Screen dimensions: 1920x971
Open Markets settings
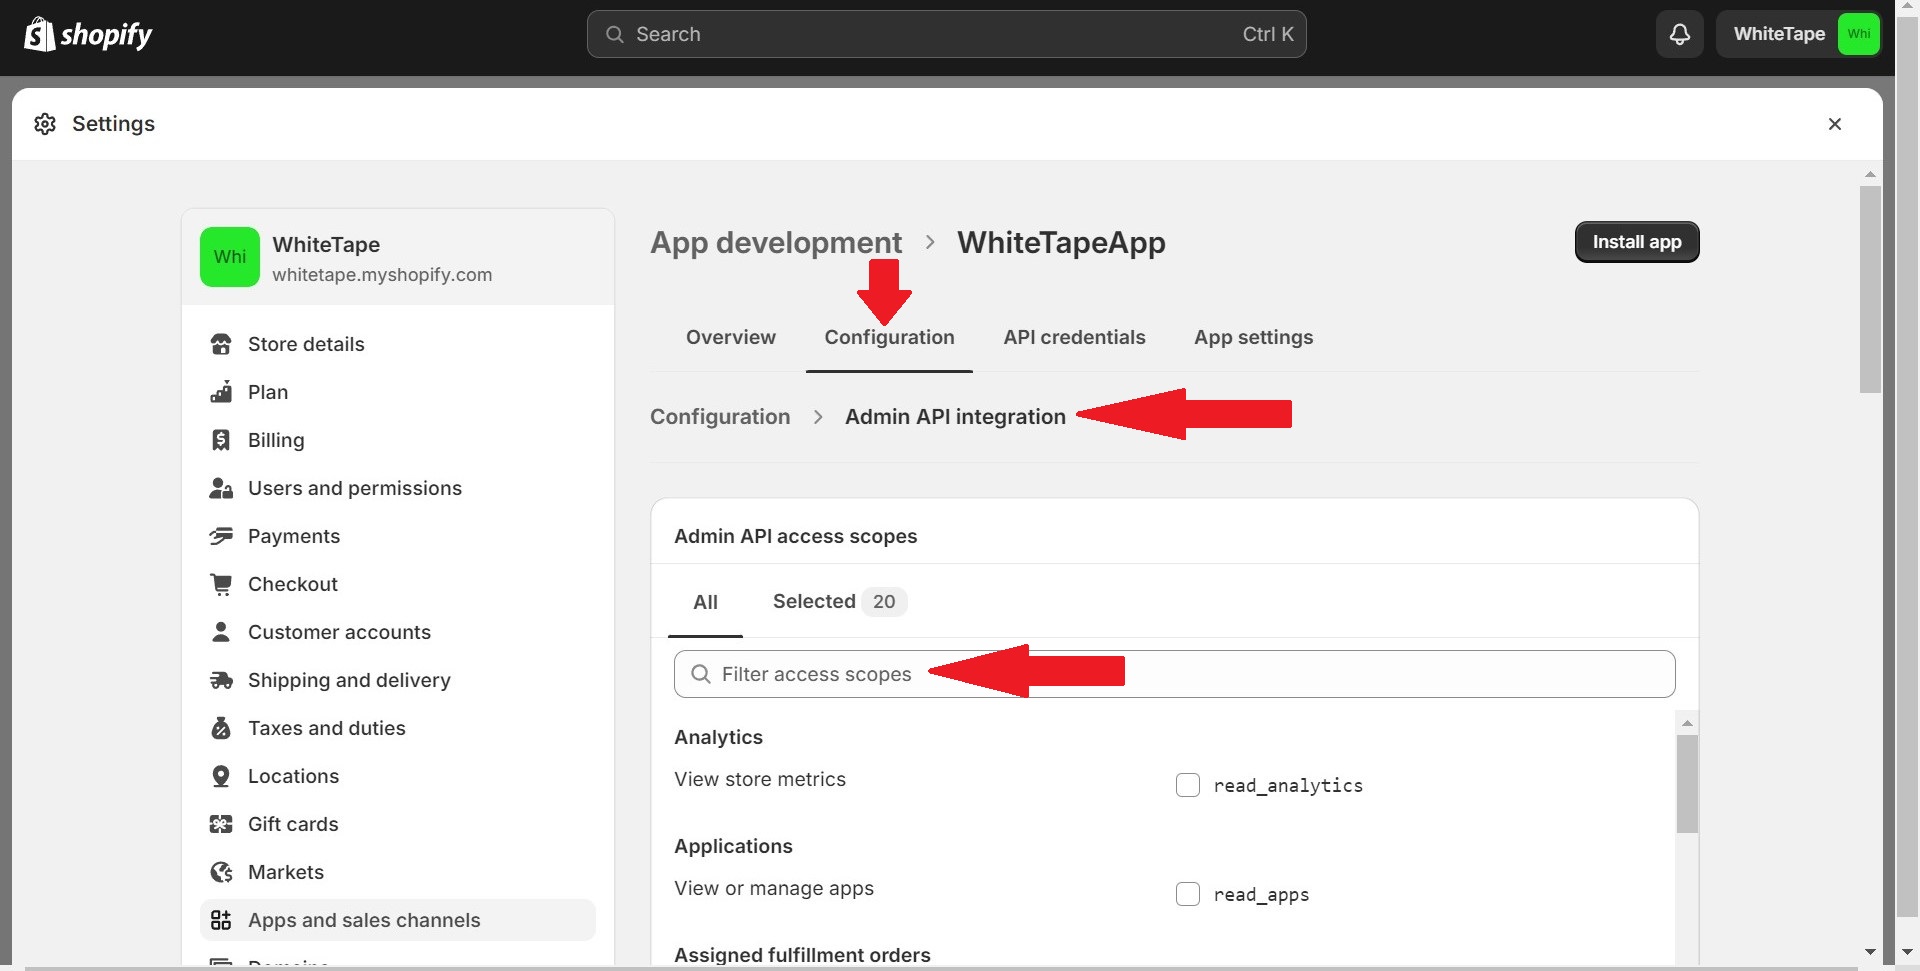pyautogui.click(x=398, y=872)
